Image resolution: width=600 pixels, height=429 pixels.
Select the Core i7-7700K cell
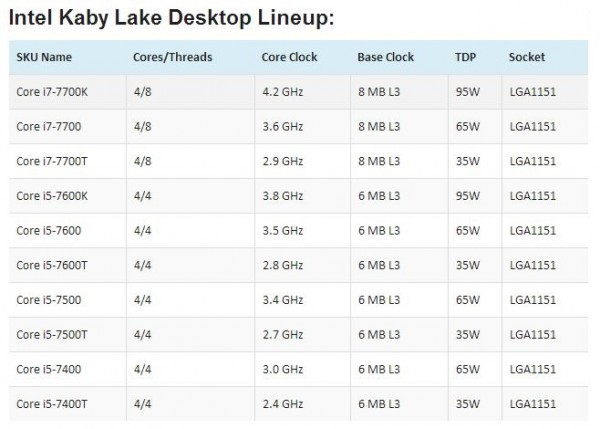coord(51,91)
